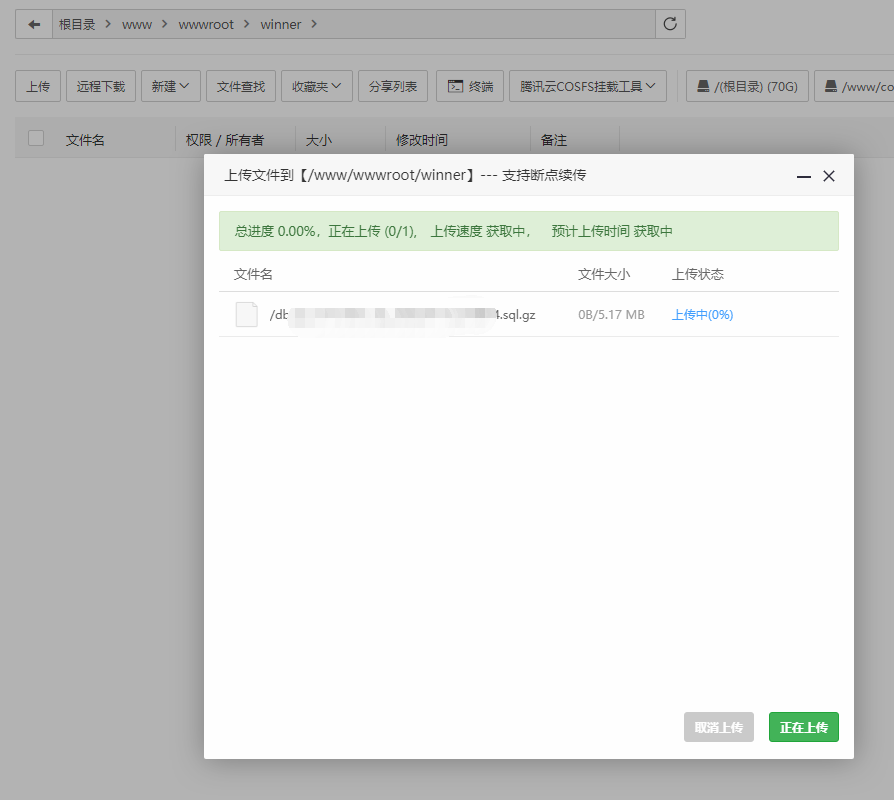This screenshot has height=800, width=894.
Task: Open the 腾讯云COSFS挂载工具 dropdown
Action: 588,87
